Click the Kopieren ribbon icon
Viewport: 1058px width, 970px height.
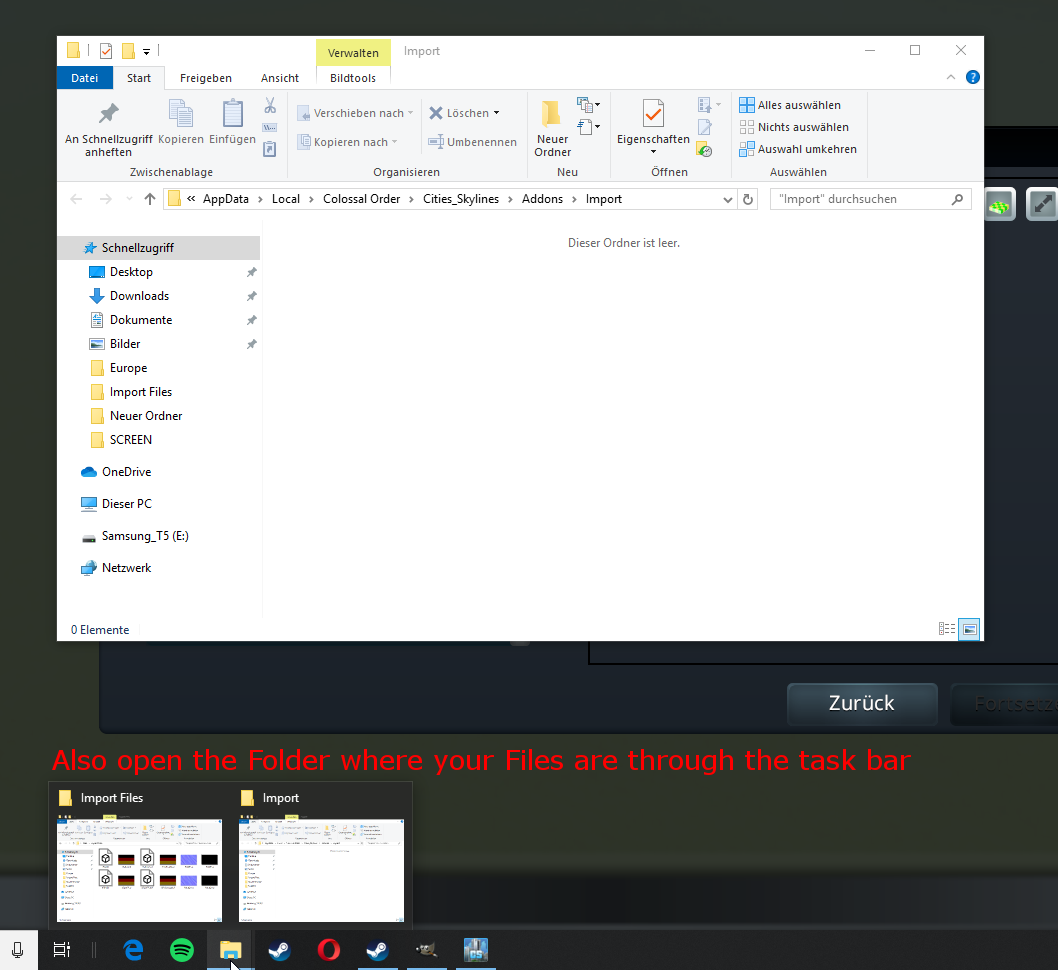[x=181, y=122]
